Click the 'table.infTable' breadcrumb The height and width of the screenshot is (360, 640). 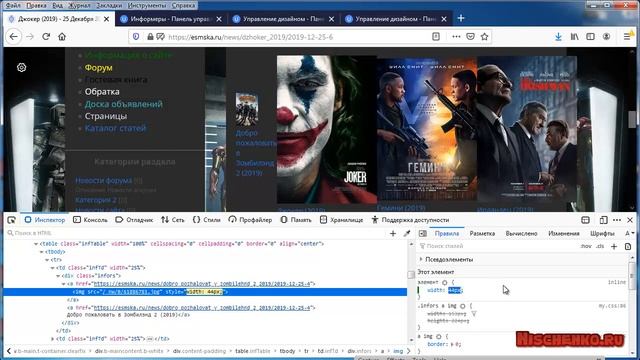(253, 351)
